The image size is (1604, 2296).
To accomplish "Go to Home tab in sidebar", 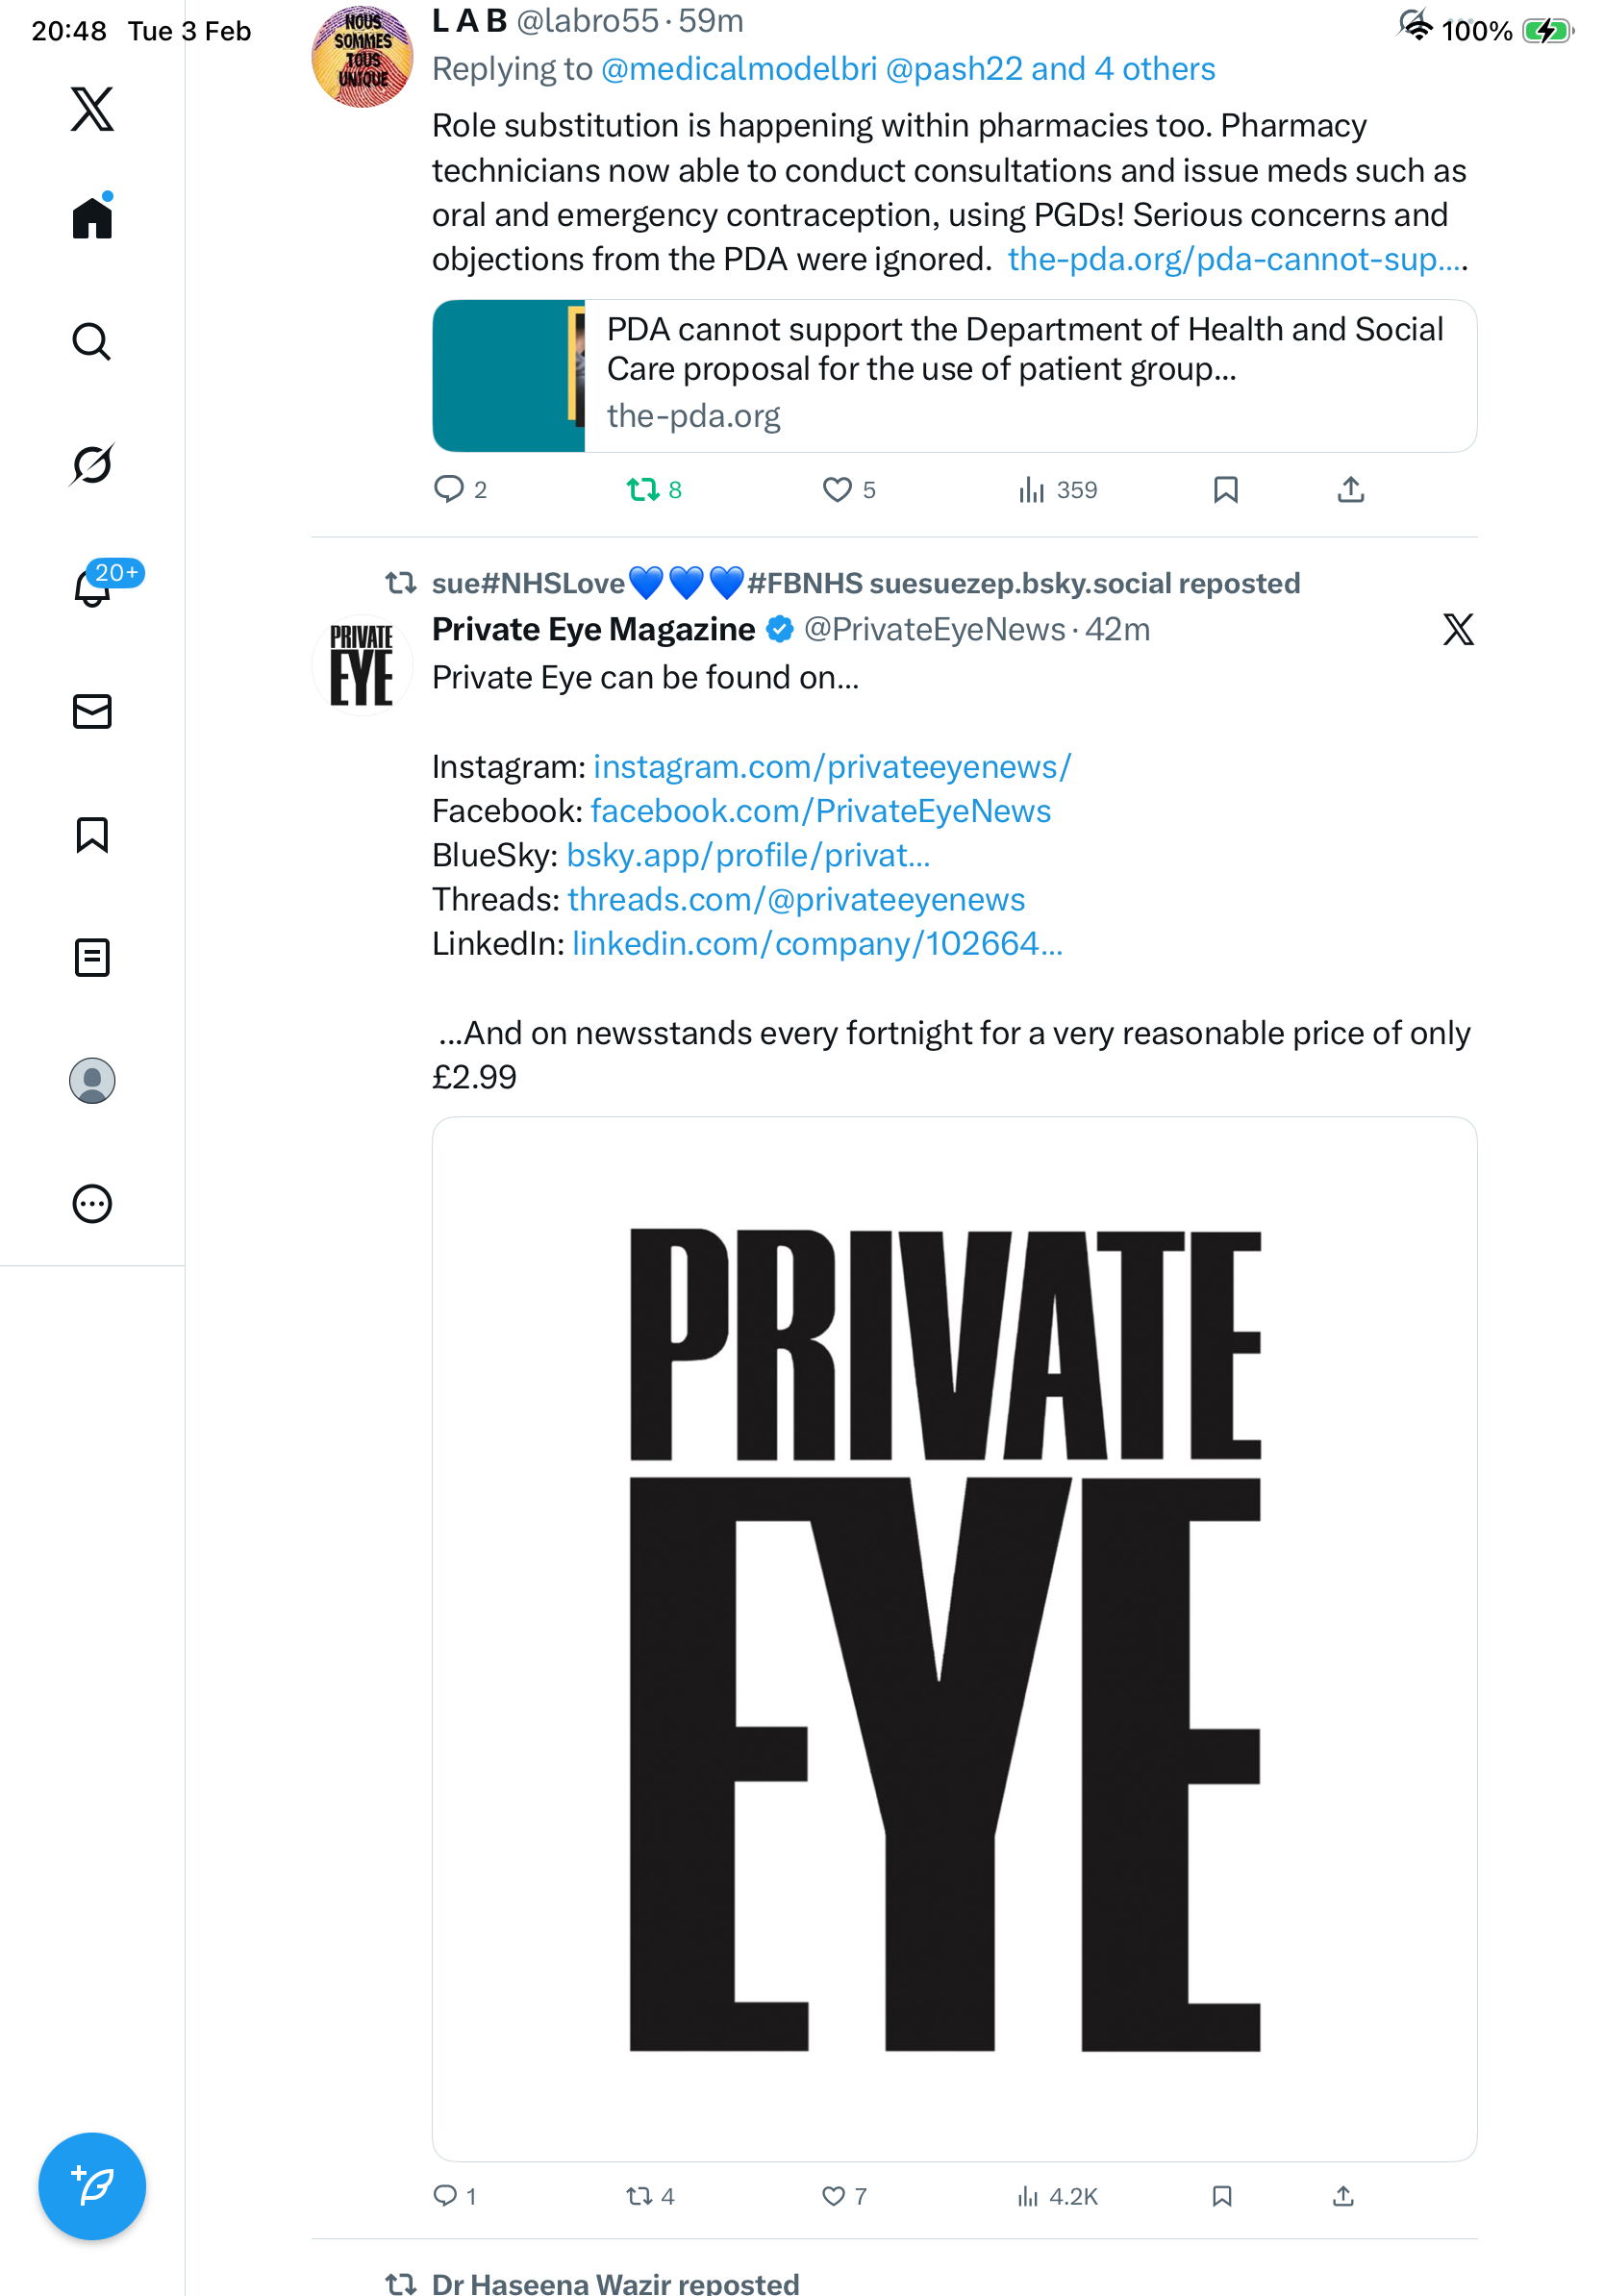I will pyautogui.click(x=92, y=218).
